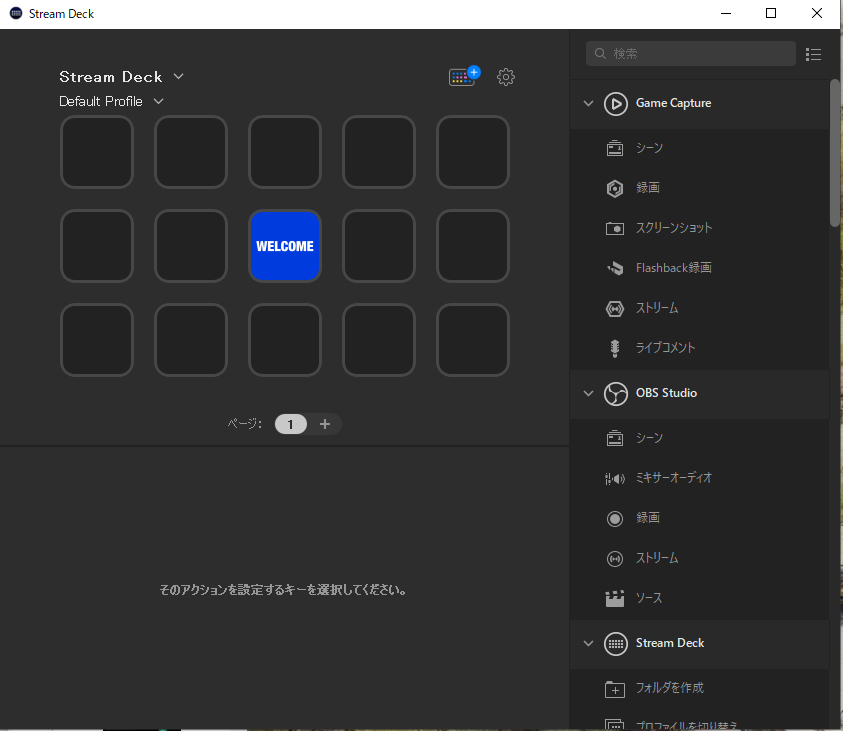This screenshot has width=843, height=731.
Task: Collapse the OBS Studio category
Action: (x=588, y=393)
